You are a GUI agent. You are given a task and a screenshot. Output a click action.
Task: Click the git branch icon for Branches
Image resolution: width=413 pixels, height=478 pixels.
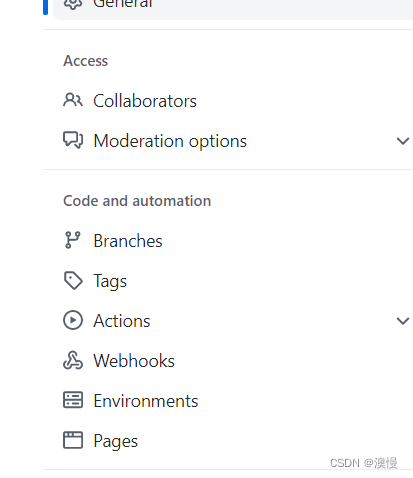tap(73, 240)
